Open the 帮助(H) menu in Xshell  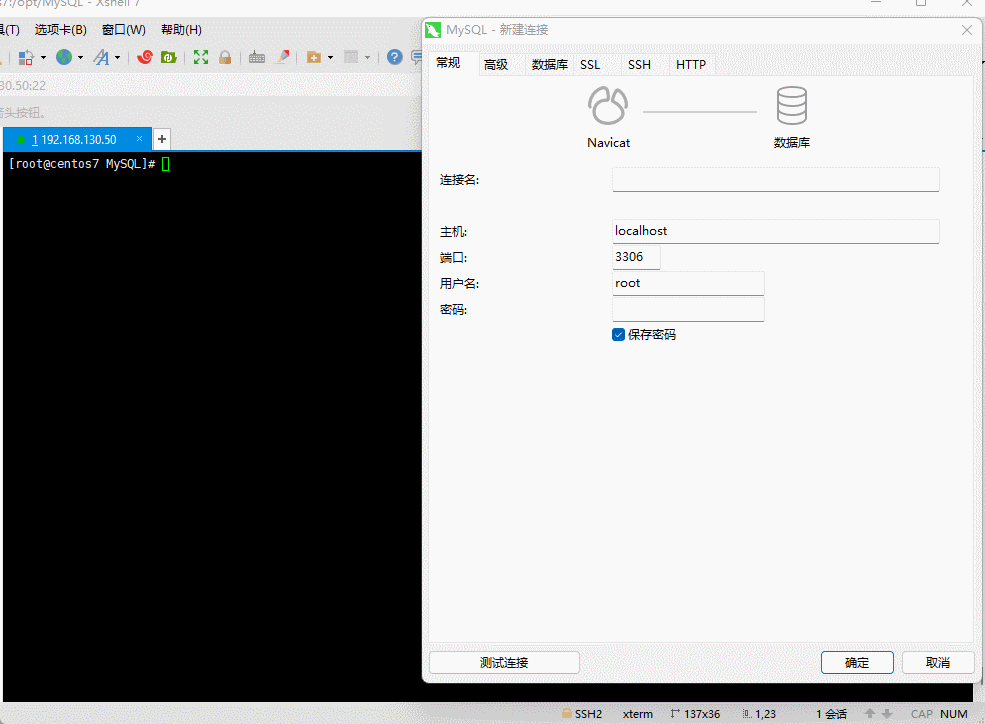[x=182, y=30]
